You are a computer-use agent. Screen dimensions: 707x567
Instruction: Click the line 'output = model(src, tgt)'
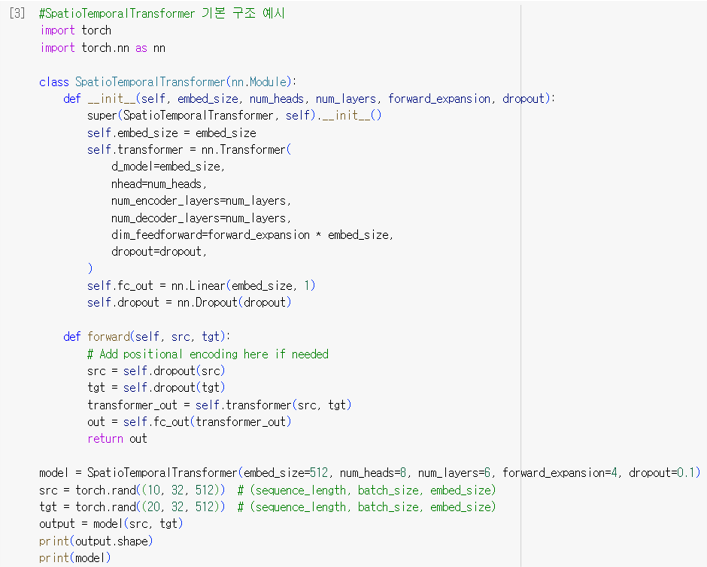[x=111, y=523]
